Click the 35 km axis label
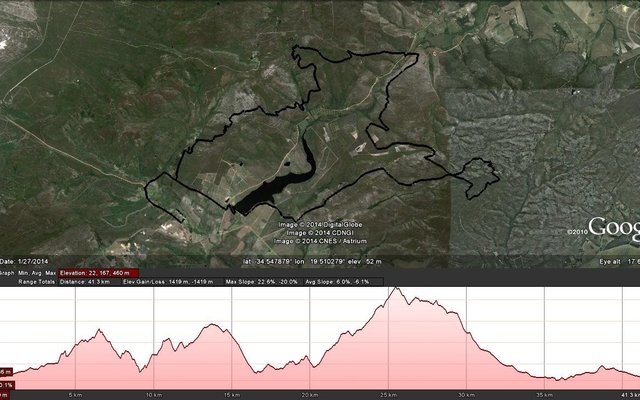Viewport: 640px width, 400px height. tap(544, 395)
